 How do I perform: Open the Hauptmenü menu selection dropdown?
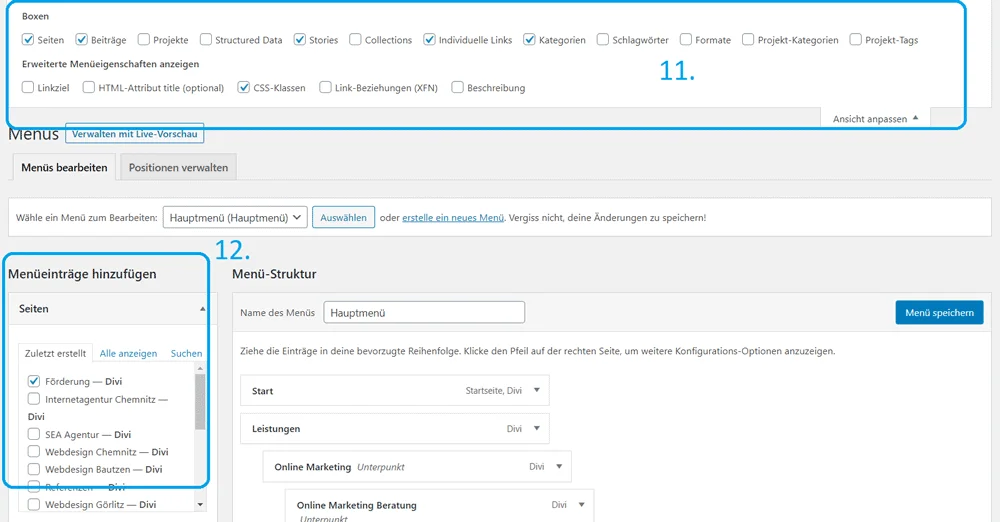(x=235, y=218)
